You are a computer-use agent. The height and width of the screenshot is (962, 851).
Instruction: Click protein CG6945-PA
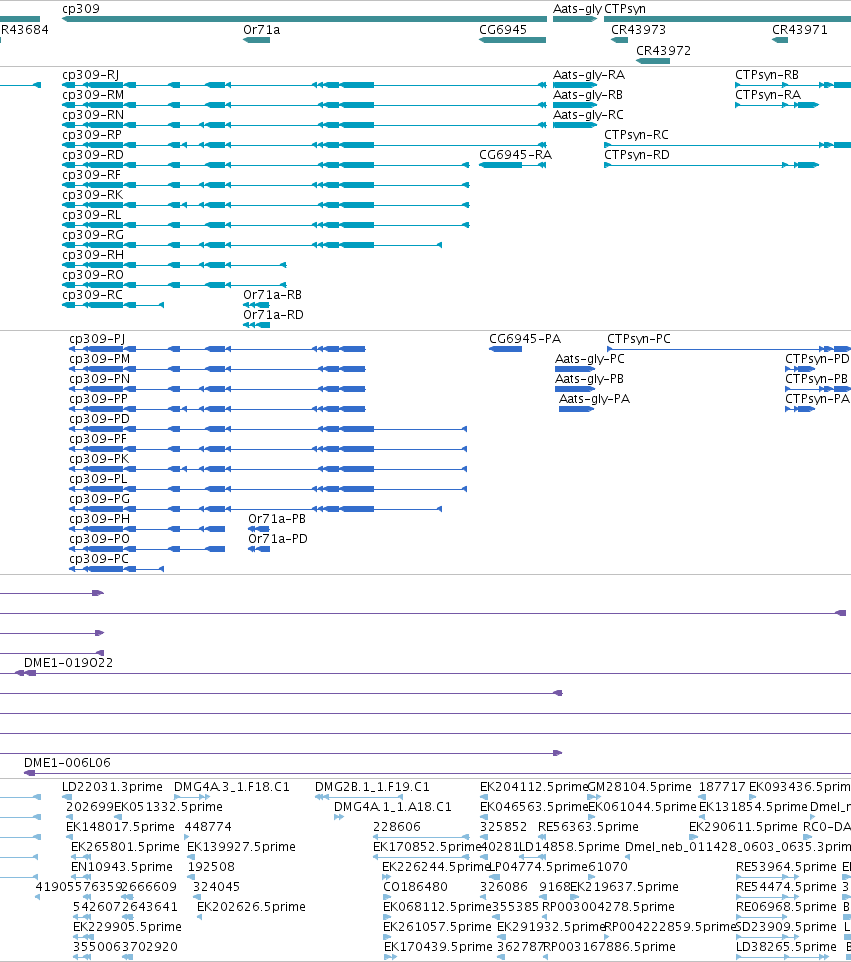coord(506,349)
